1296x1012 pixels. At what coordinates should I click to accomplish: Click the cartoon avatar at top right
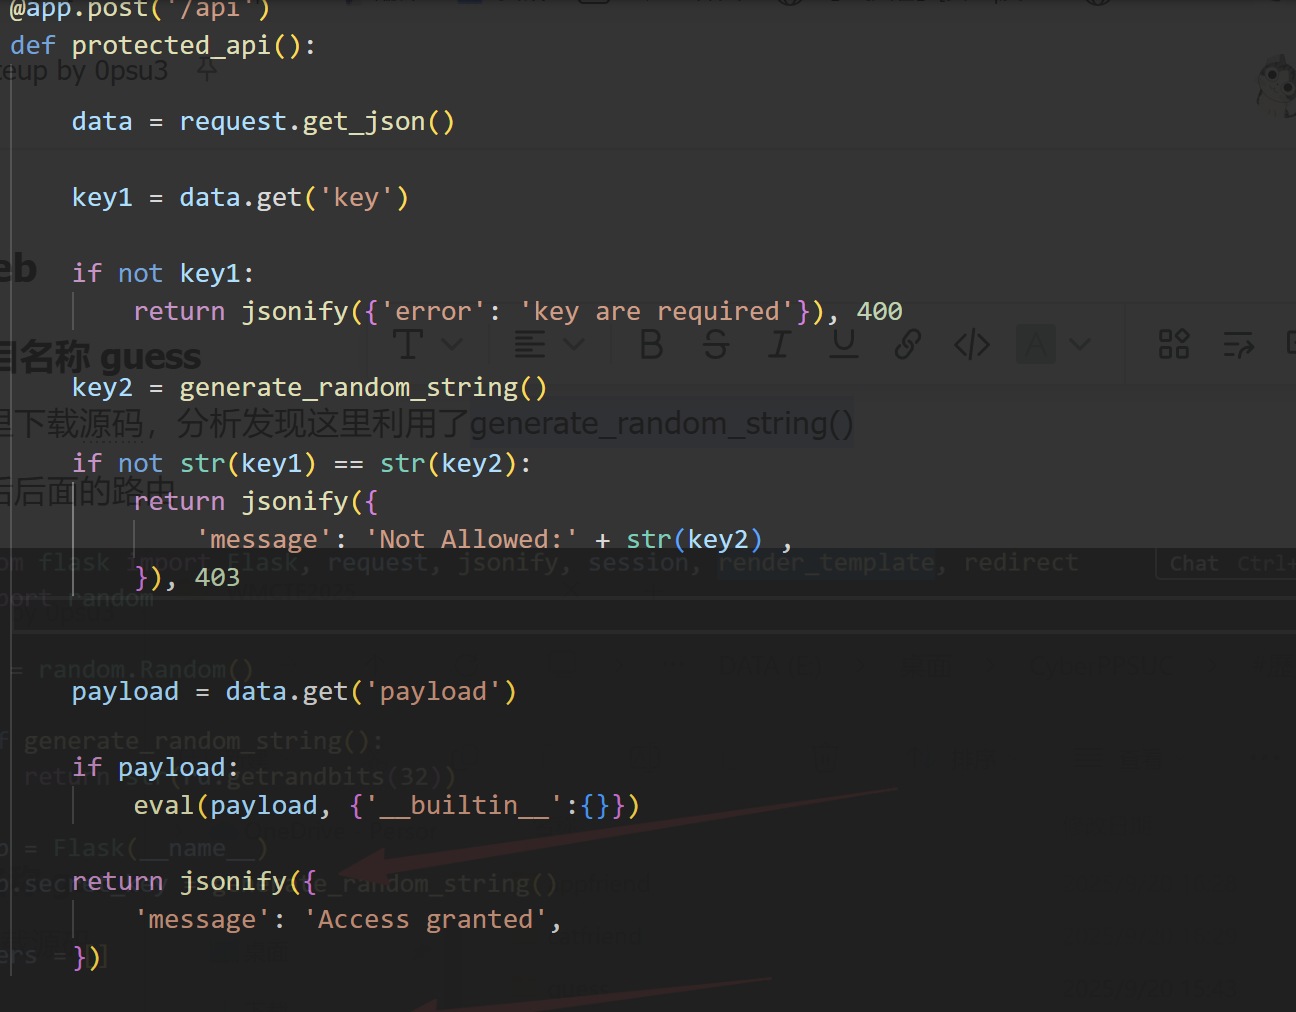click(1276, 85)
